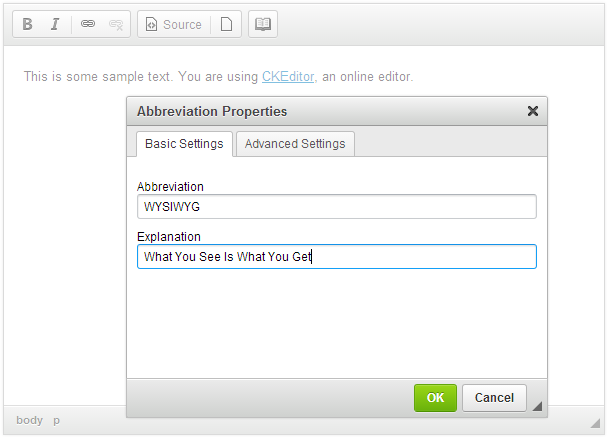
Task: Click the dialog resize handle
Action: (x=538, y=406)
